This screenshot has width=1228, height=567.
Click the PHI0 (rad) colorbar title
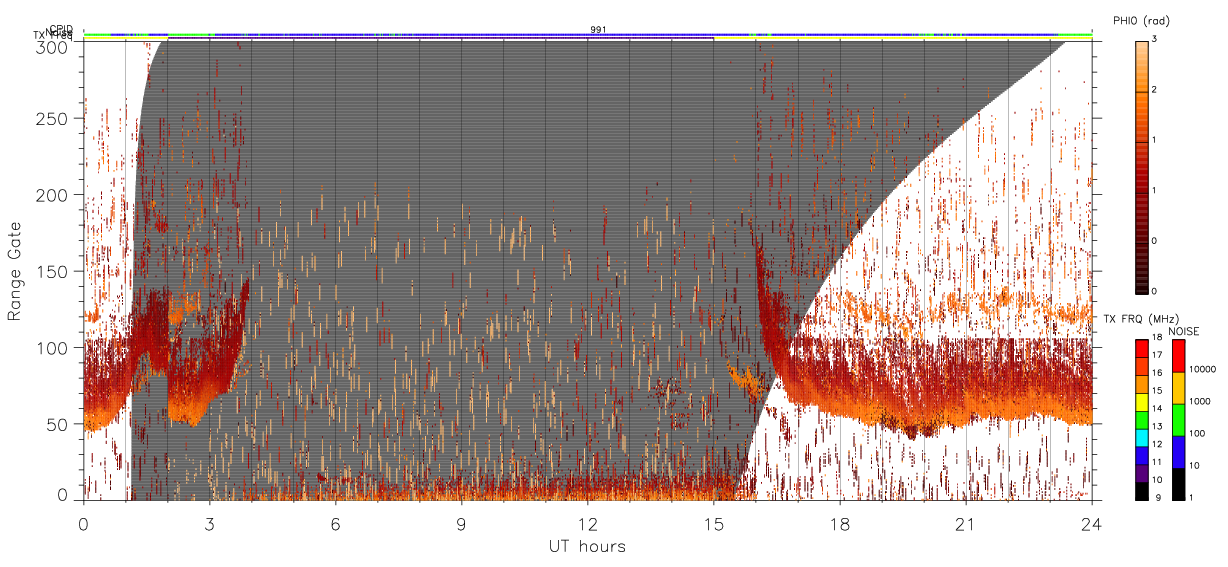pyautogui.click(x=1141, y=21)
